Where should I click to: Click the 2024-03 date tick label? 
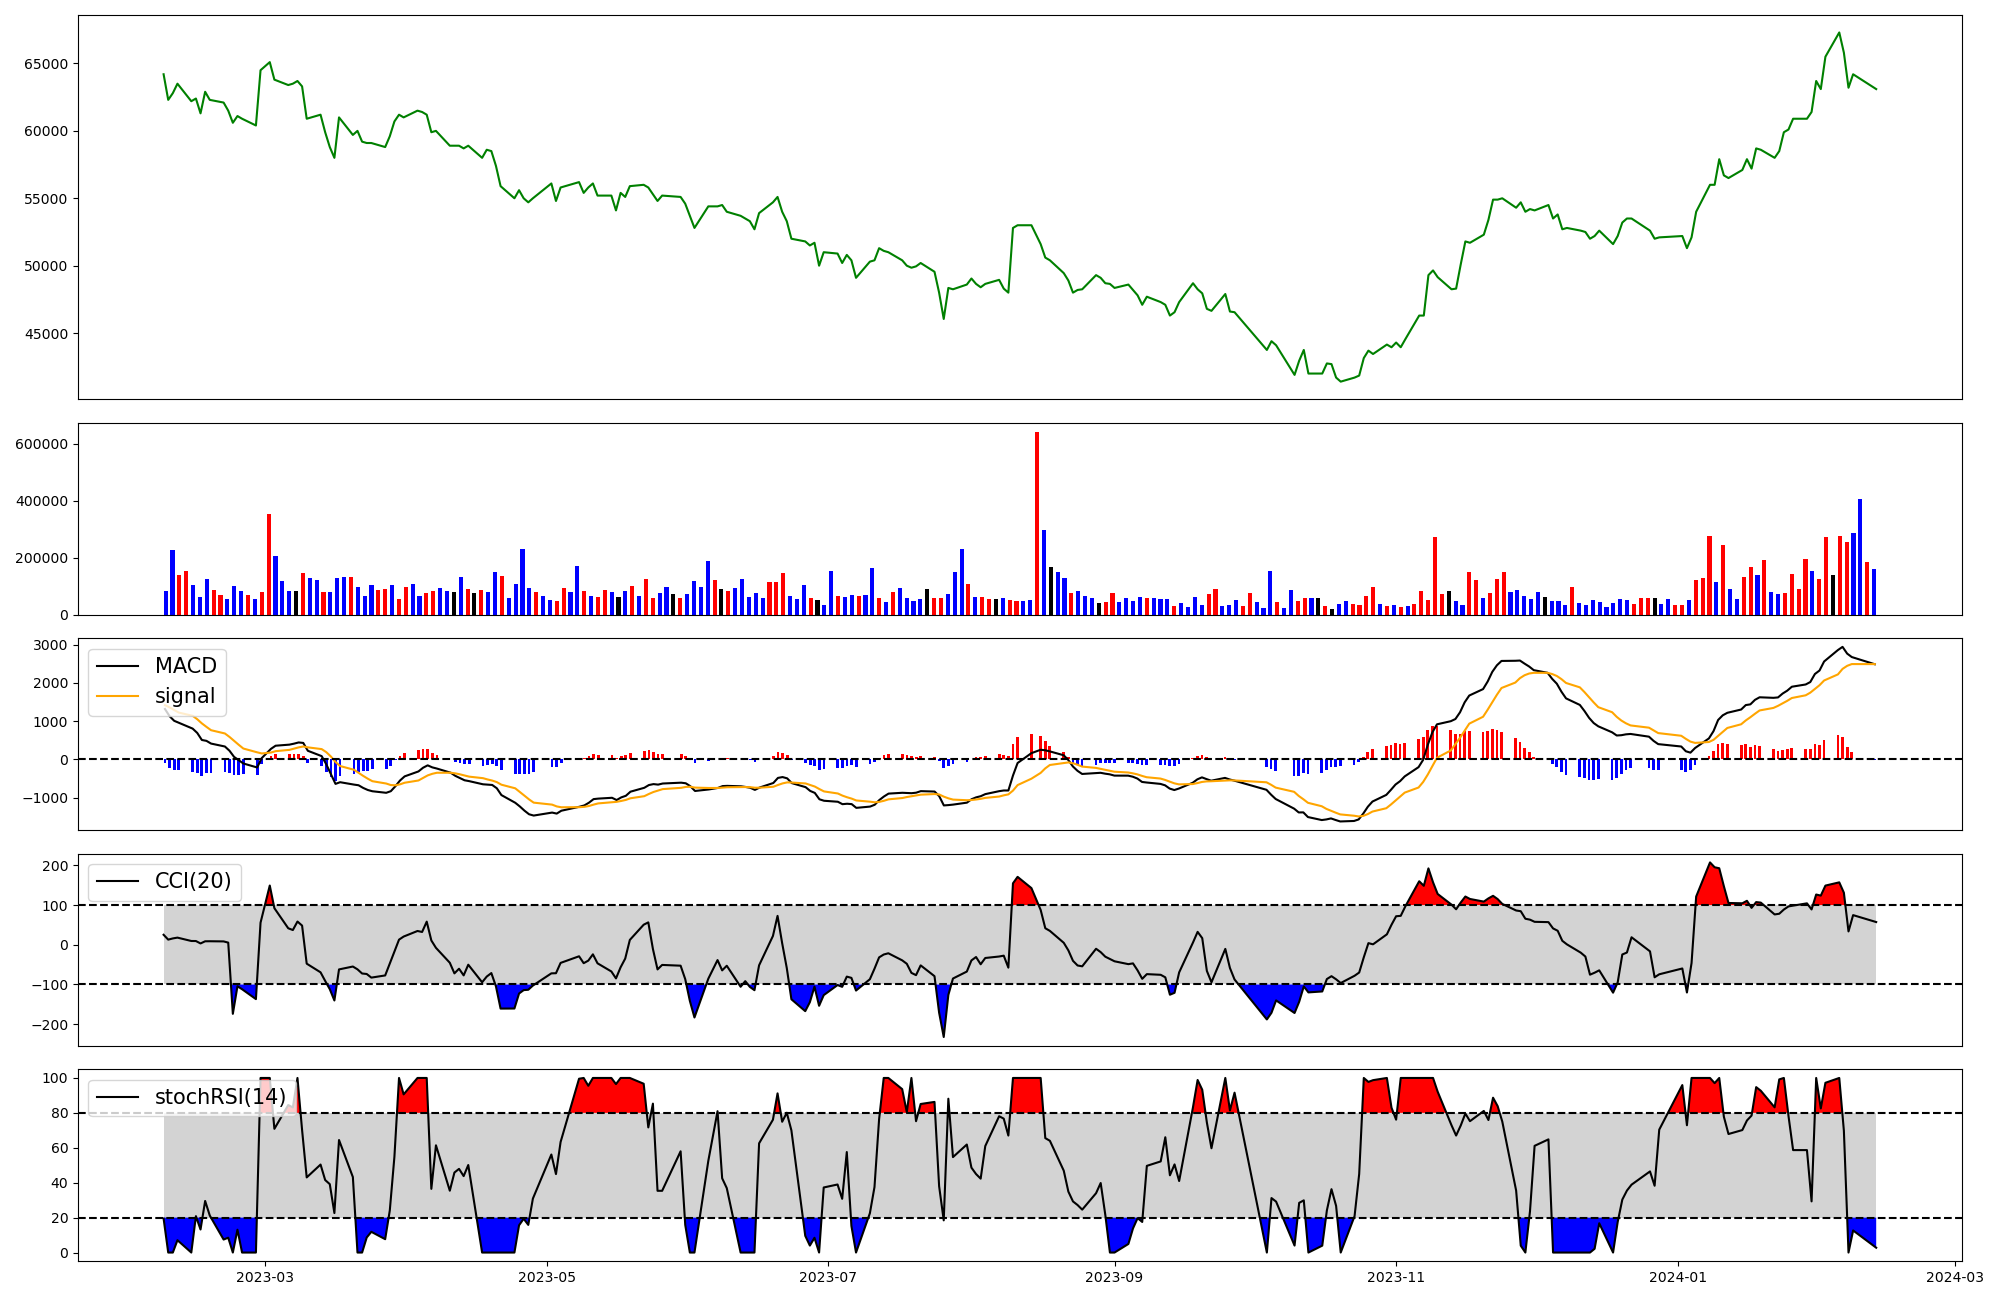click(1954, 1277)
